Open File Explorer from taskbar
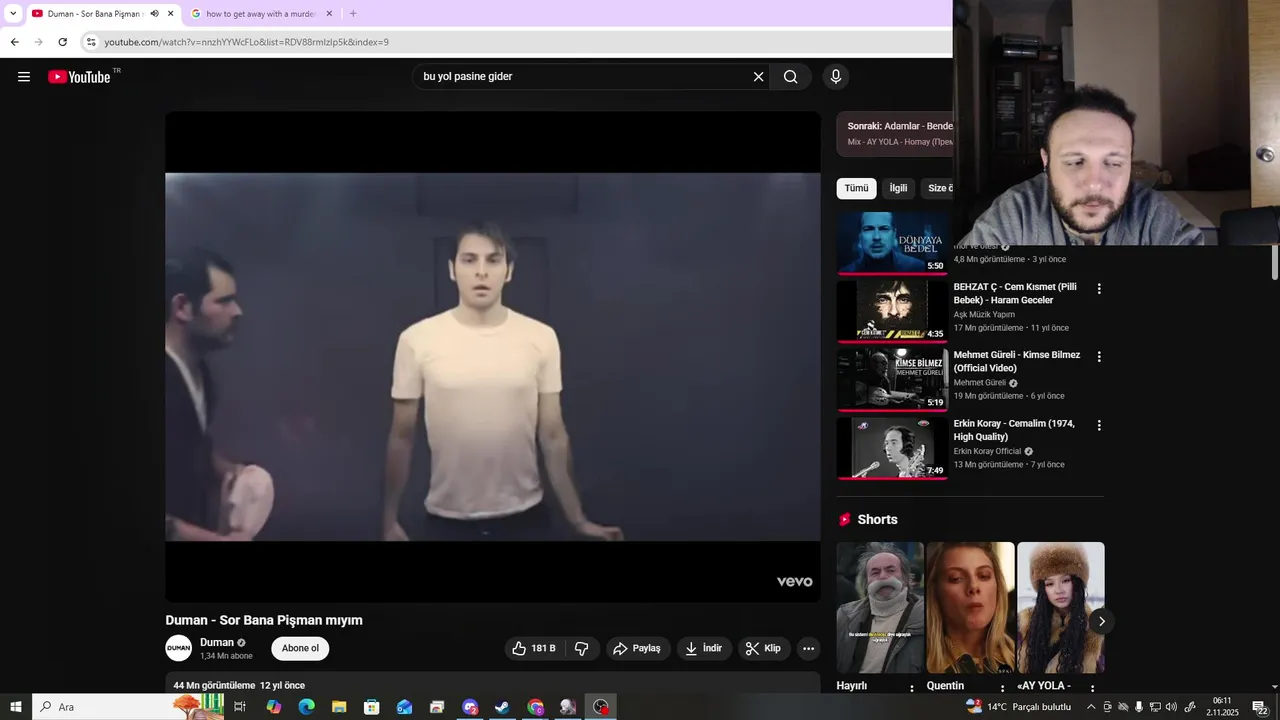The height and width of the screenshot is (720, 1280). [x=339, y=707]
